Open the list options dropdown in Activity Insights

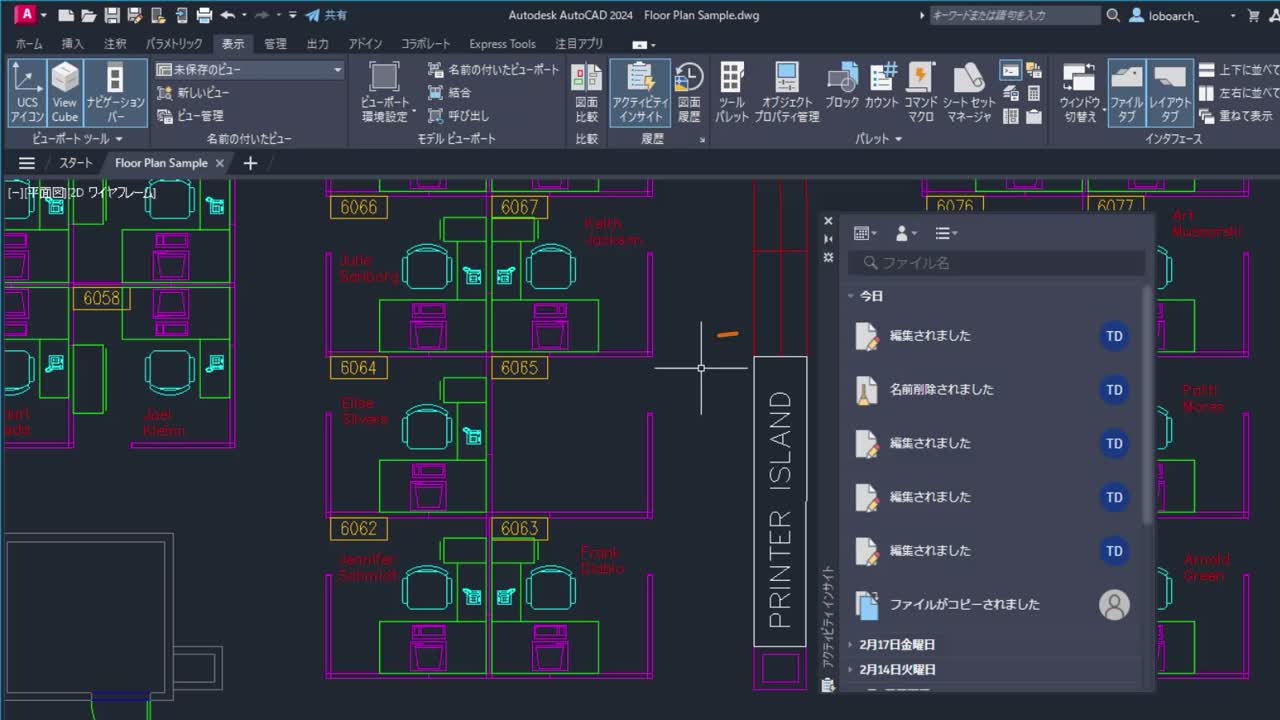(946, 233)
